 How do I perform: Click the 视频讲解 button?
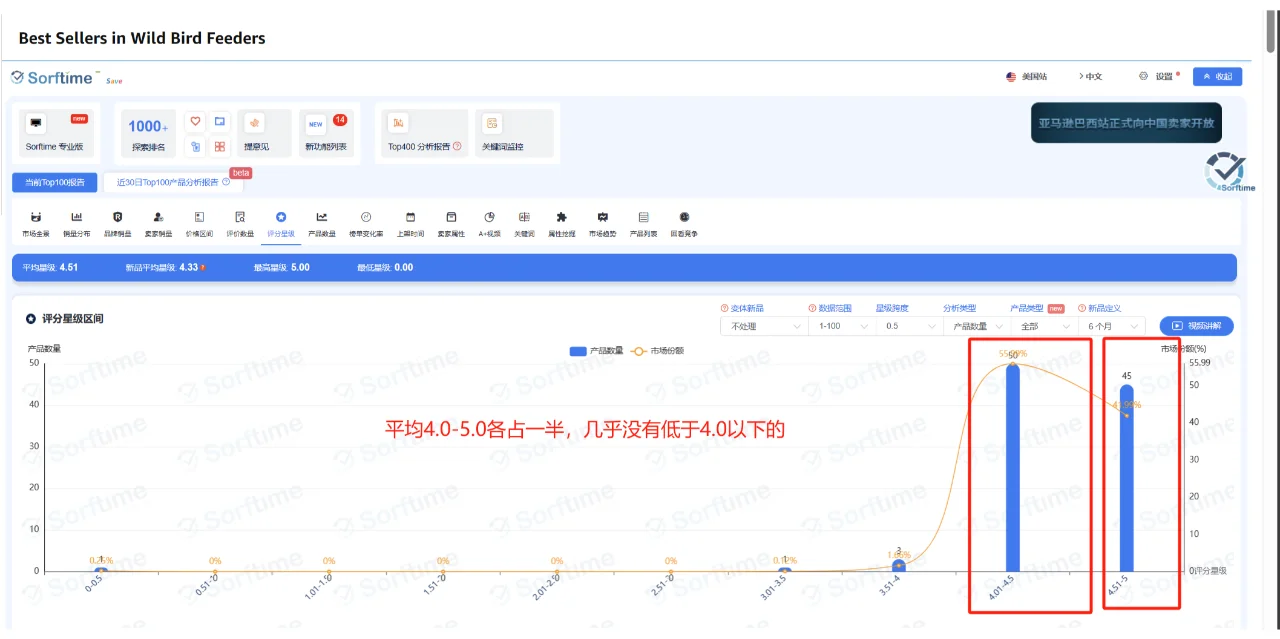pyautogui.click(x=1199, y=325)
